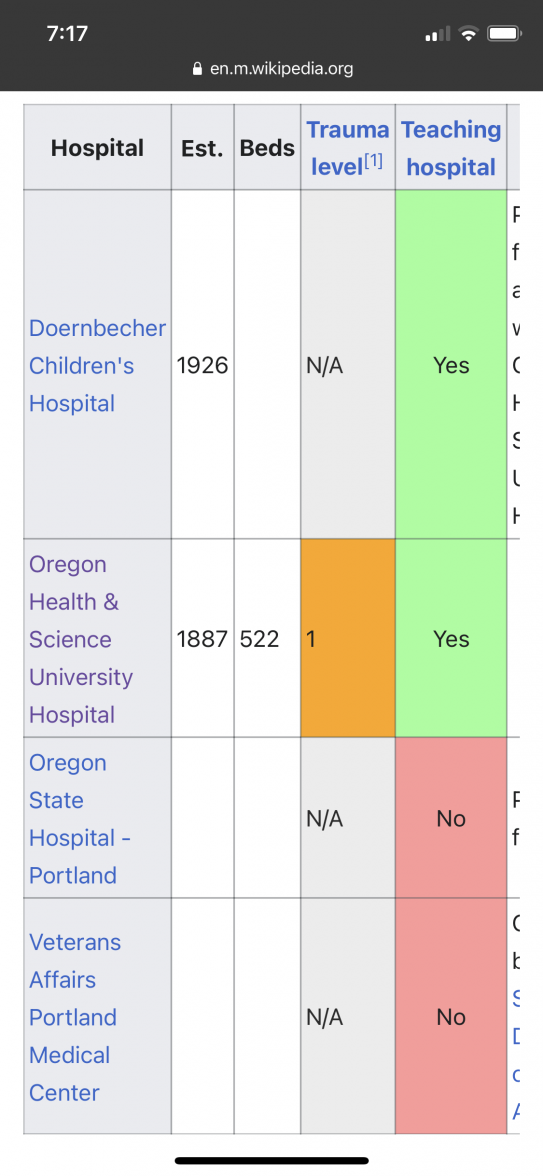Viewport: 543px width, 1176px height.
Task: Tap the home indicator bar at bottom
Action: 272,1160
